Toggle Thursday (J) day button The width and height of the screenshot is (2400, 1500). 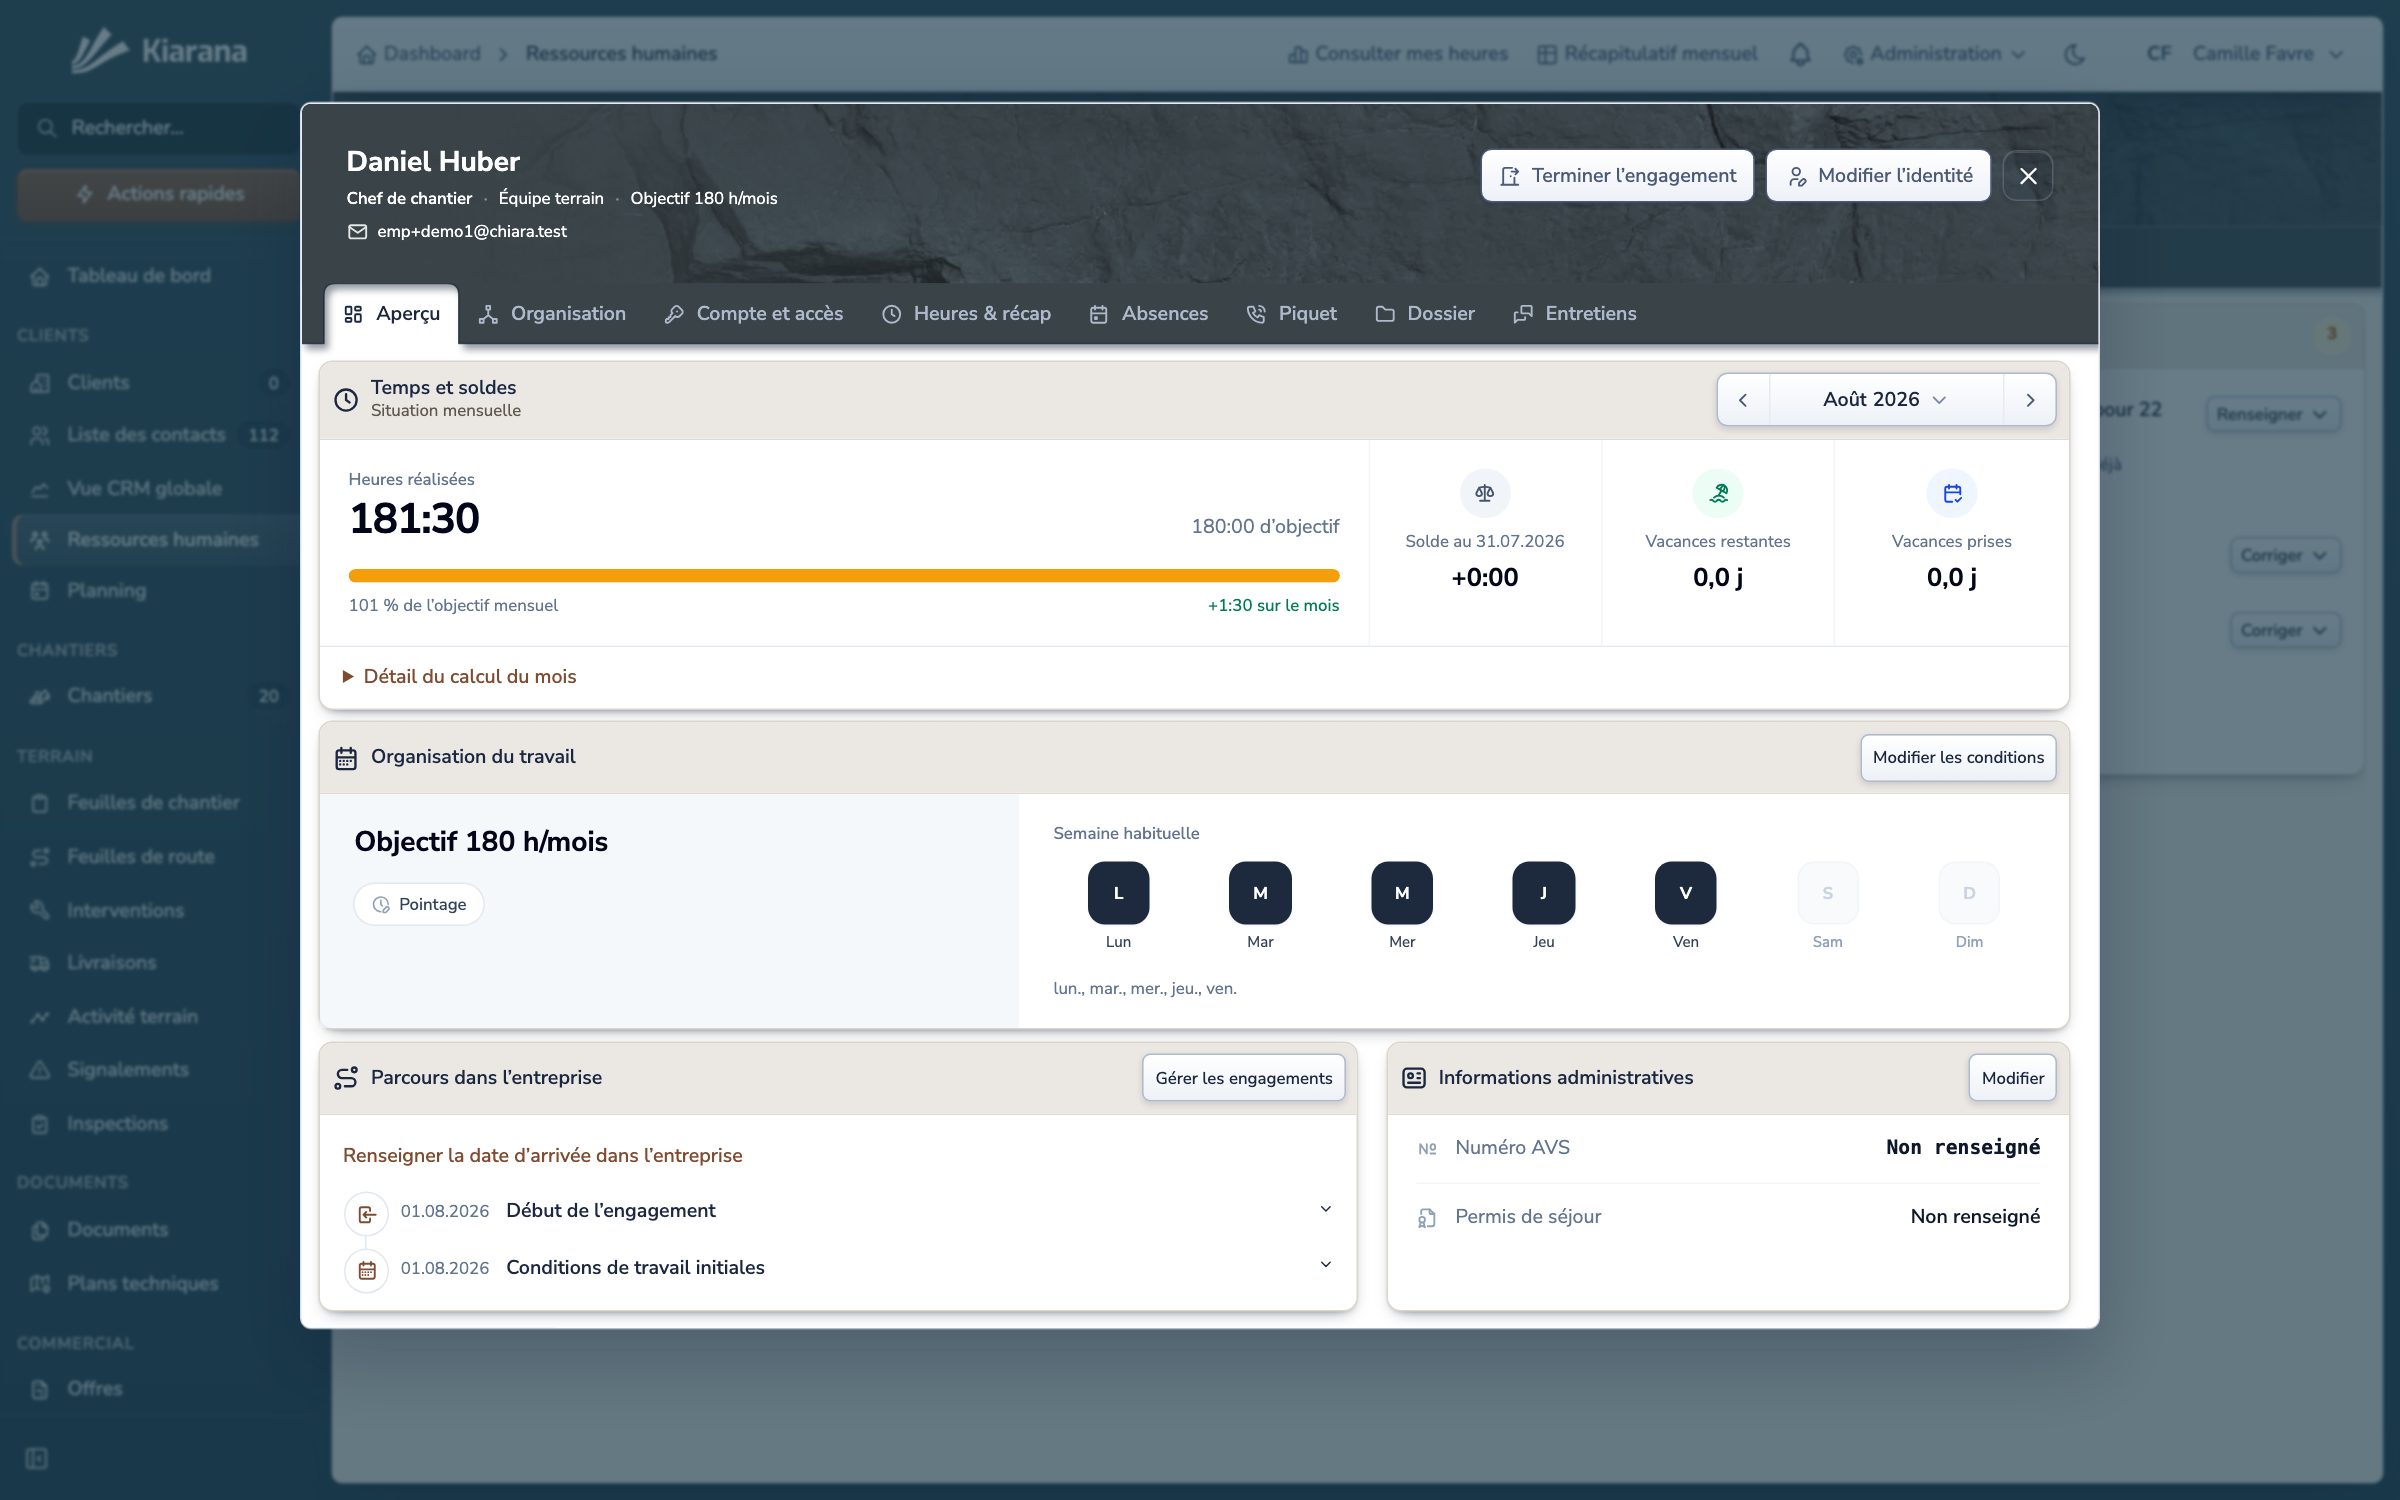point(1543,892)
